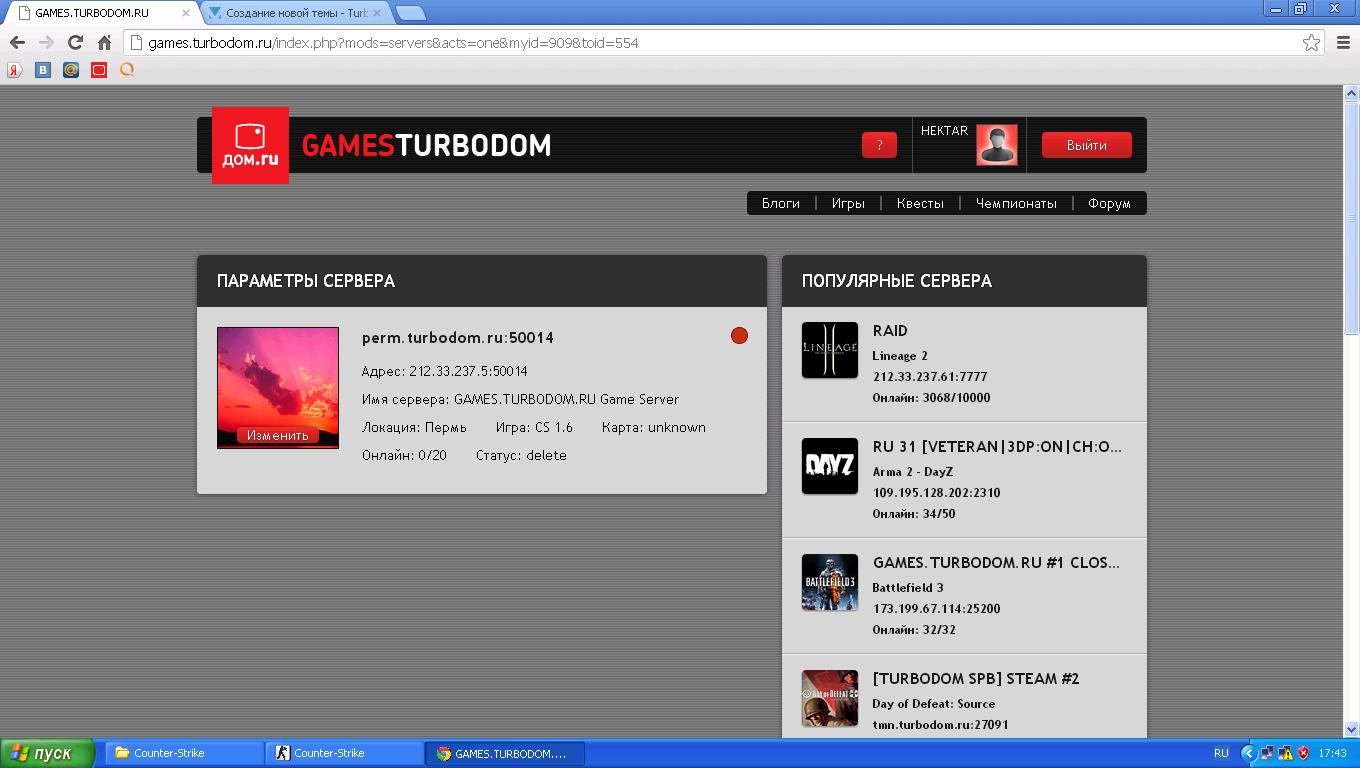Open the Квесты menu item

tap(920, 203)
